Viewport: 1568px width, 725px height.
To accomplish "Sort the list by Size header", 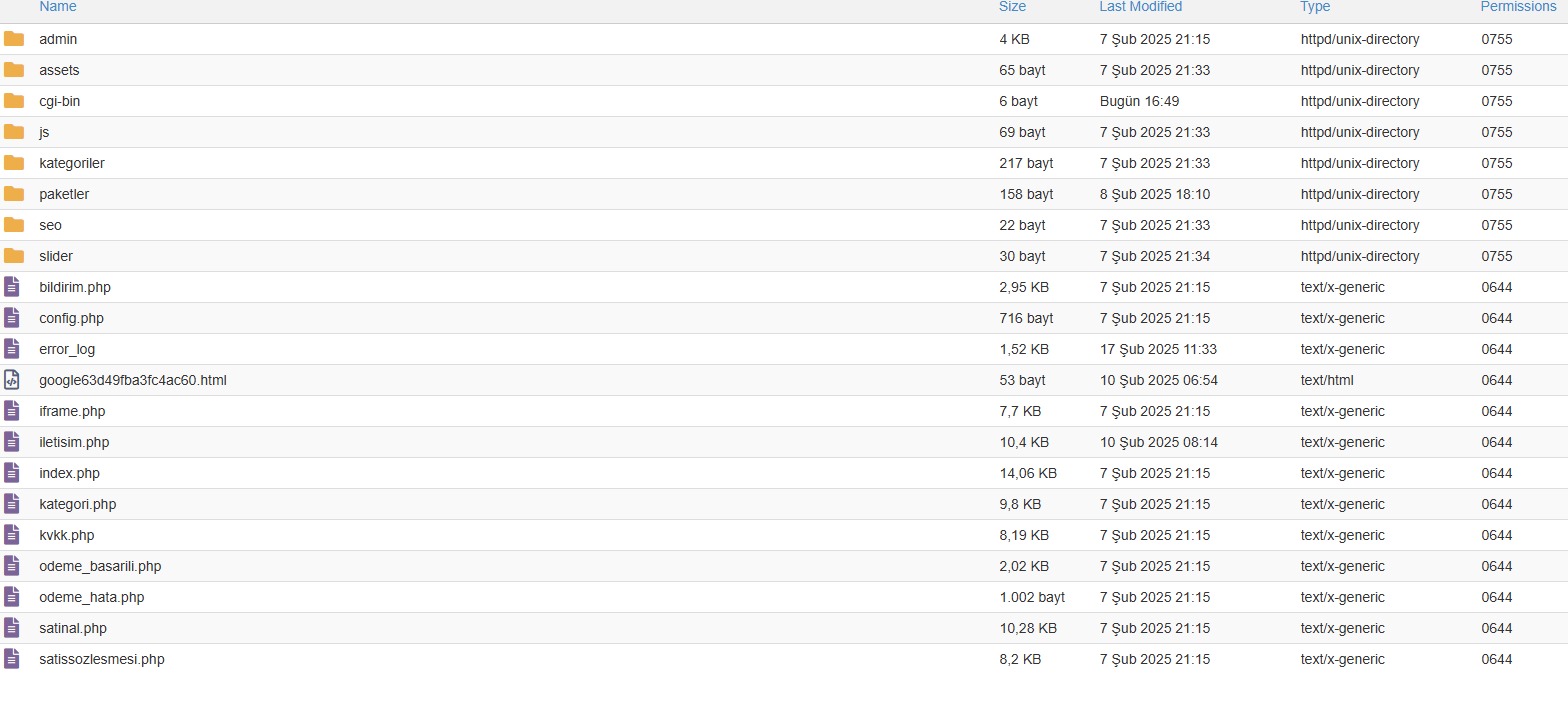I will (x=1012, y=7).
